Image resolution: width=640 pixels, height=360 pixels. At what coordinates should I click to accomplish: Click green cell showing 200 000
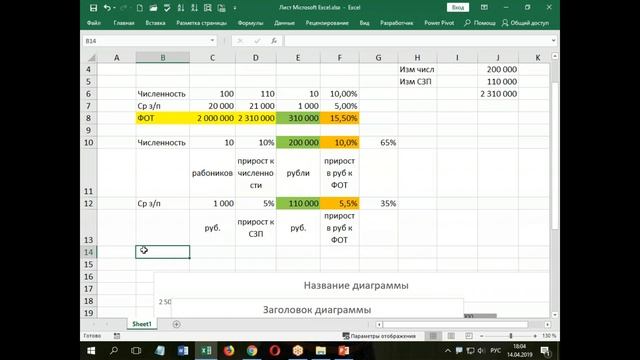(x=298, y=142)
